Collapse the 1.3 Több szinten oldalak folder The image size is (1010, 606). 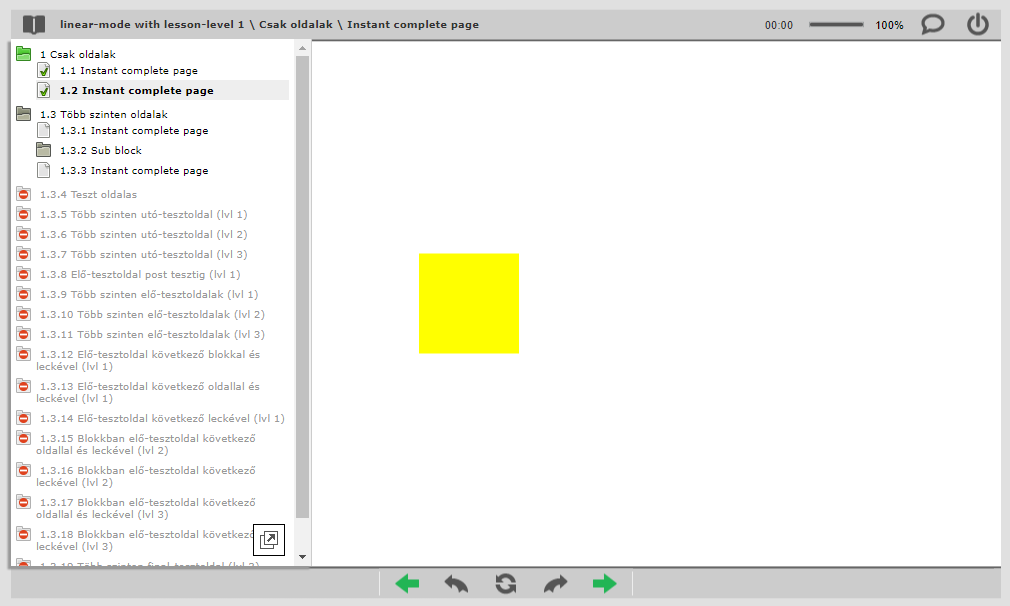24,114
